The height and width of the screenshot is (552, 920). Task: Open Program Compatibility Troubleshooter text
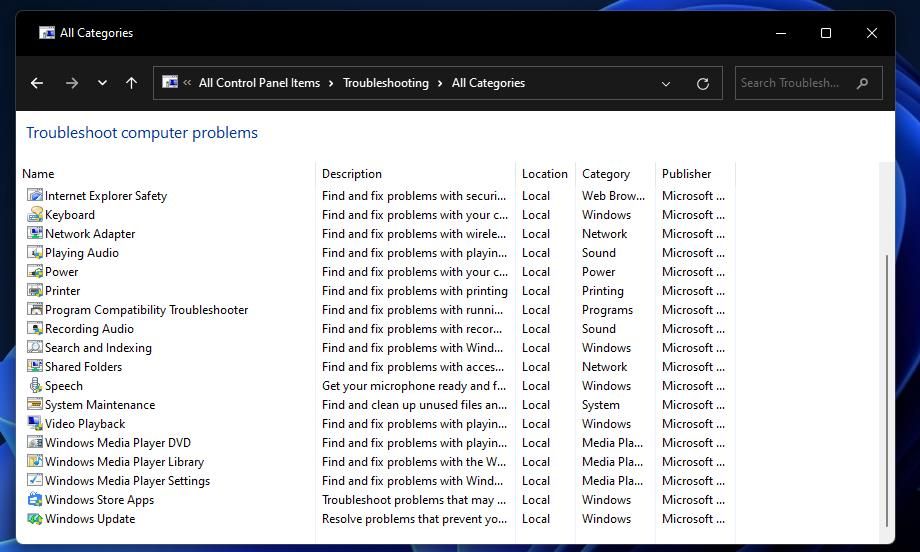pyautogui.click(x=147, y=310)
